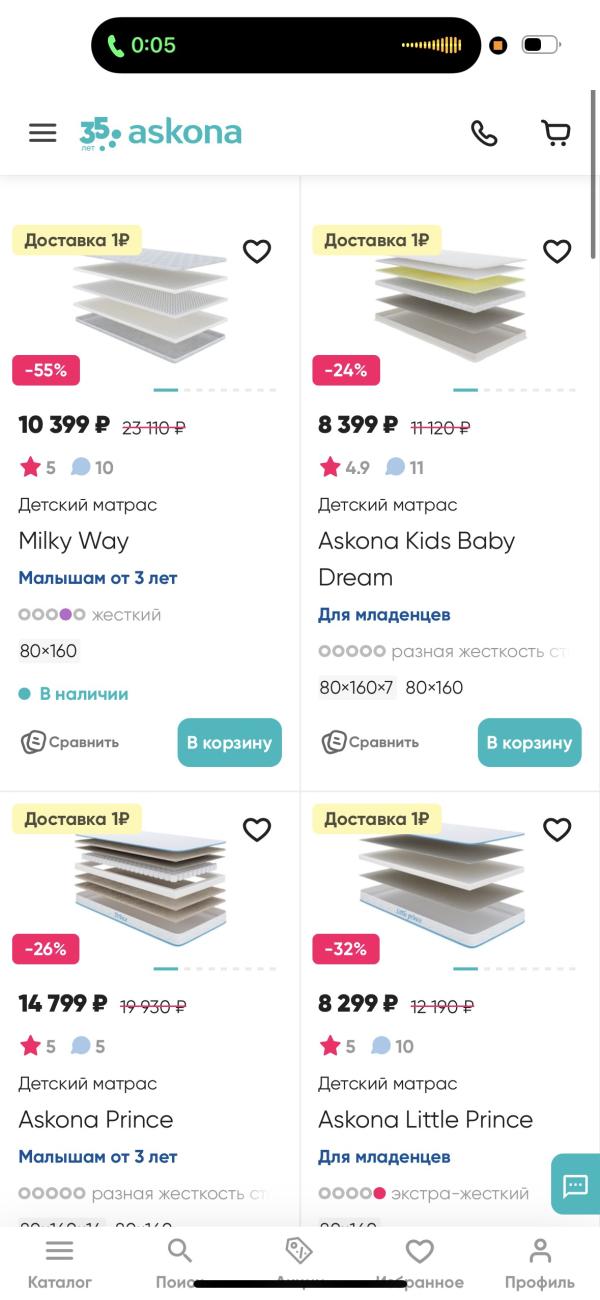This screenshot has height=1300, width=600.
Task: Open the Профиль tab
Action: [x=540, y=1264]
